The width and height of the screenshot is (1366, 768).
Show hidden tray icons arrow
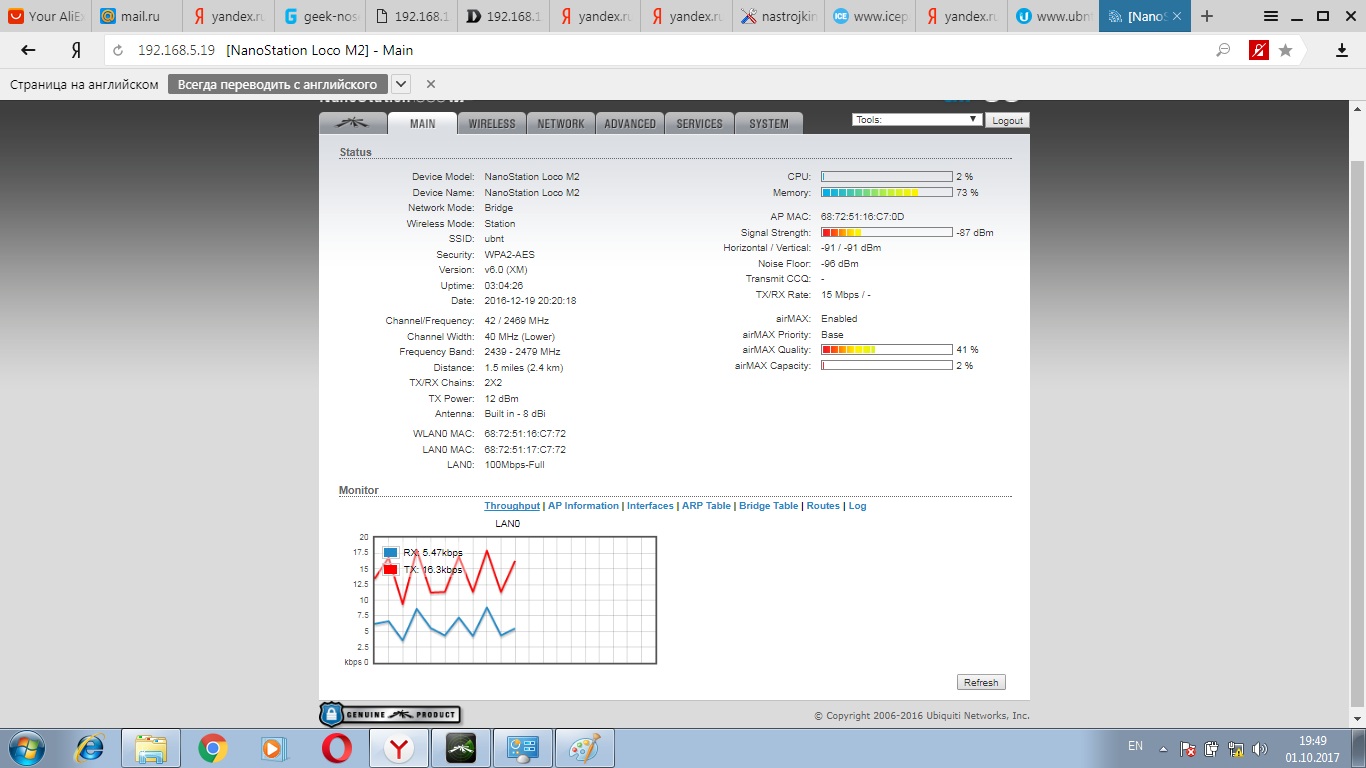coord(1163,748)
